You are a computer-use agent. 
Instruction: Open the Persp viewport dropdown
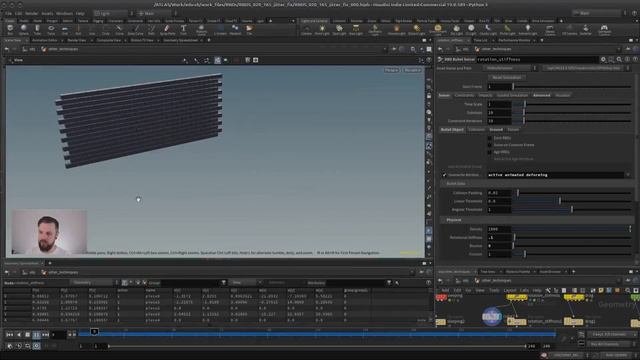391,70
